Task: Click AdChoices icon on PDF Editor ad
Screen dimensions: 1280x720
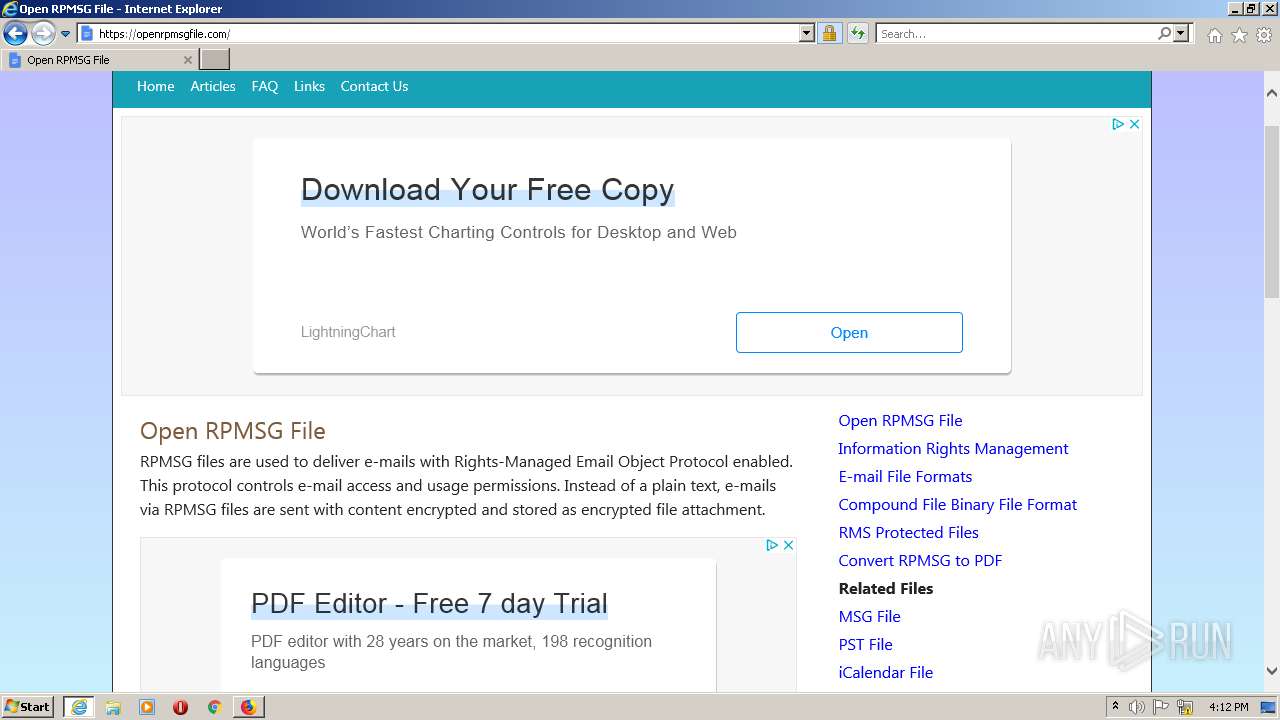Action: tap(772, 545)
